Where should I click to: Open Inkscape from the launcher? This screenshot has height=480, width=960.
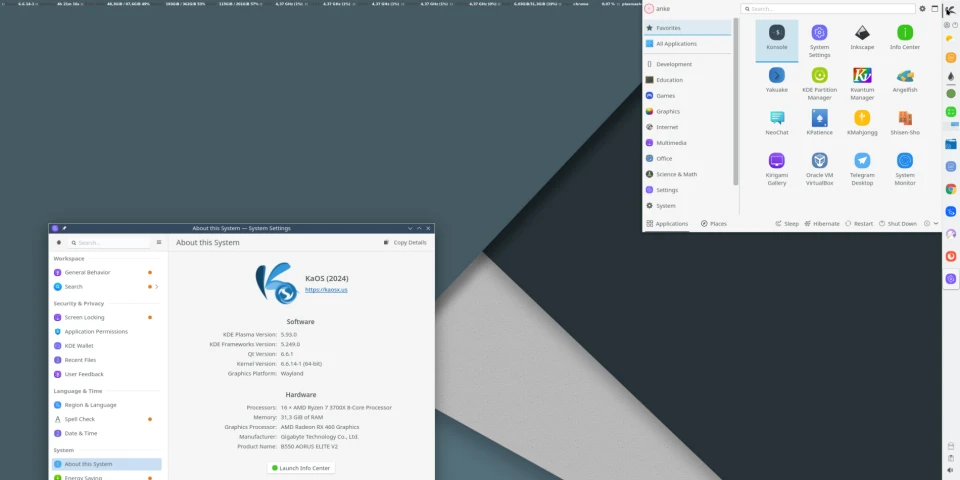click(x=861, y=38)
